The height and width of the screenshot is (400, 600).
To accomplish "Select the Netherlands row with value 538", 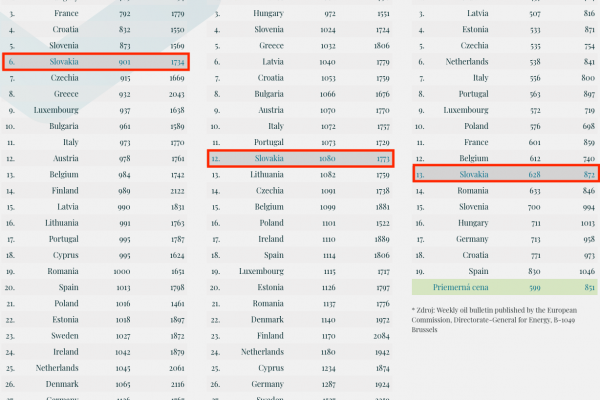I will [506, 62].
